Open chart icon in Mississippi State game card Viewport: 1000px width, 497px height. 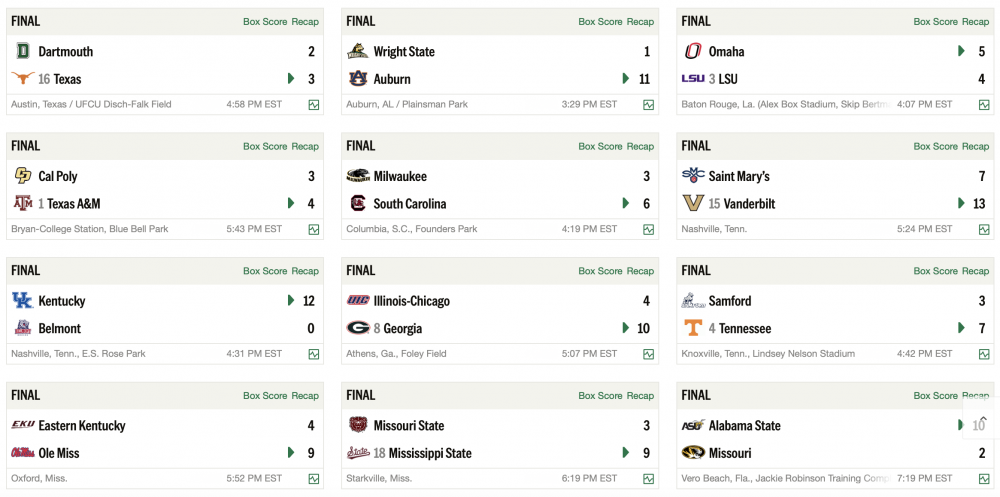point(649,479)
